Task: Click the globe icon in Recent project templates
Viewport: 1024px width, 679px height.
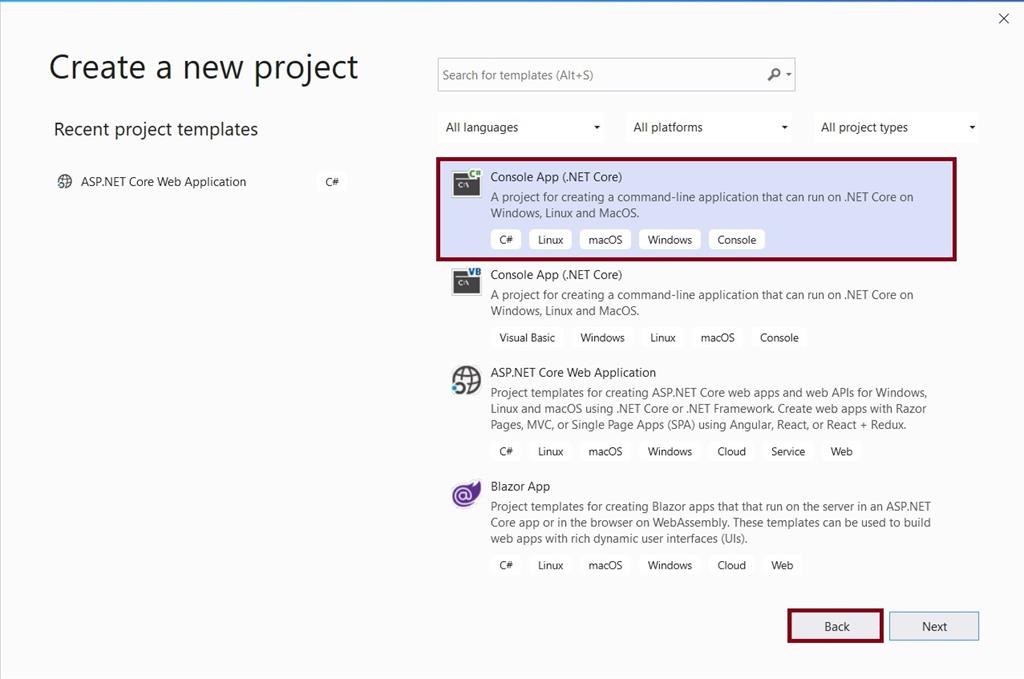Action: (x=65, y=182)
